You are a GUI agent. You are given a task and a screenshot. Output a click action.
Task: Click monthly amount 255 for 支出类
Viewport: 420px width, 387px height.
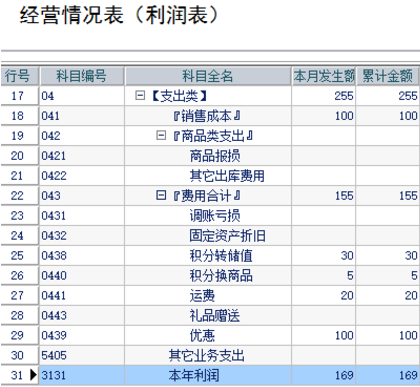click(344, 96)
